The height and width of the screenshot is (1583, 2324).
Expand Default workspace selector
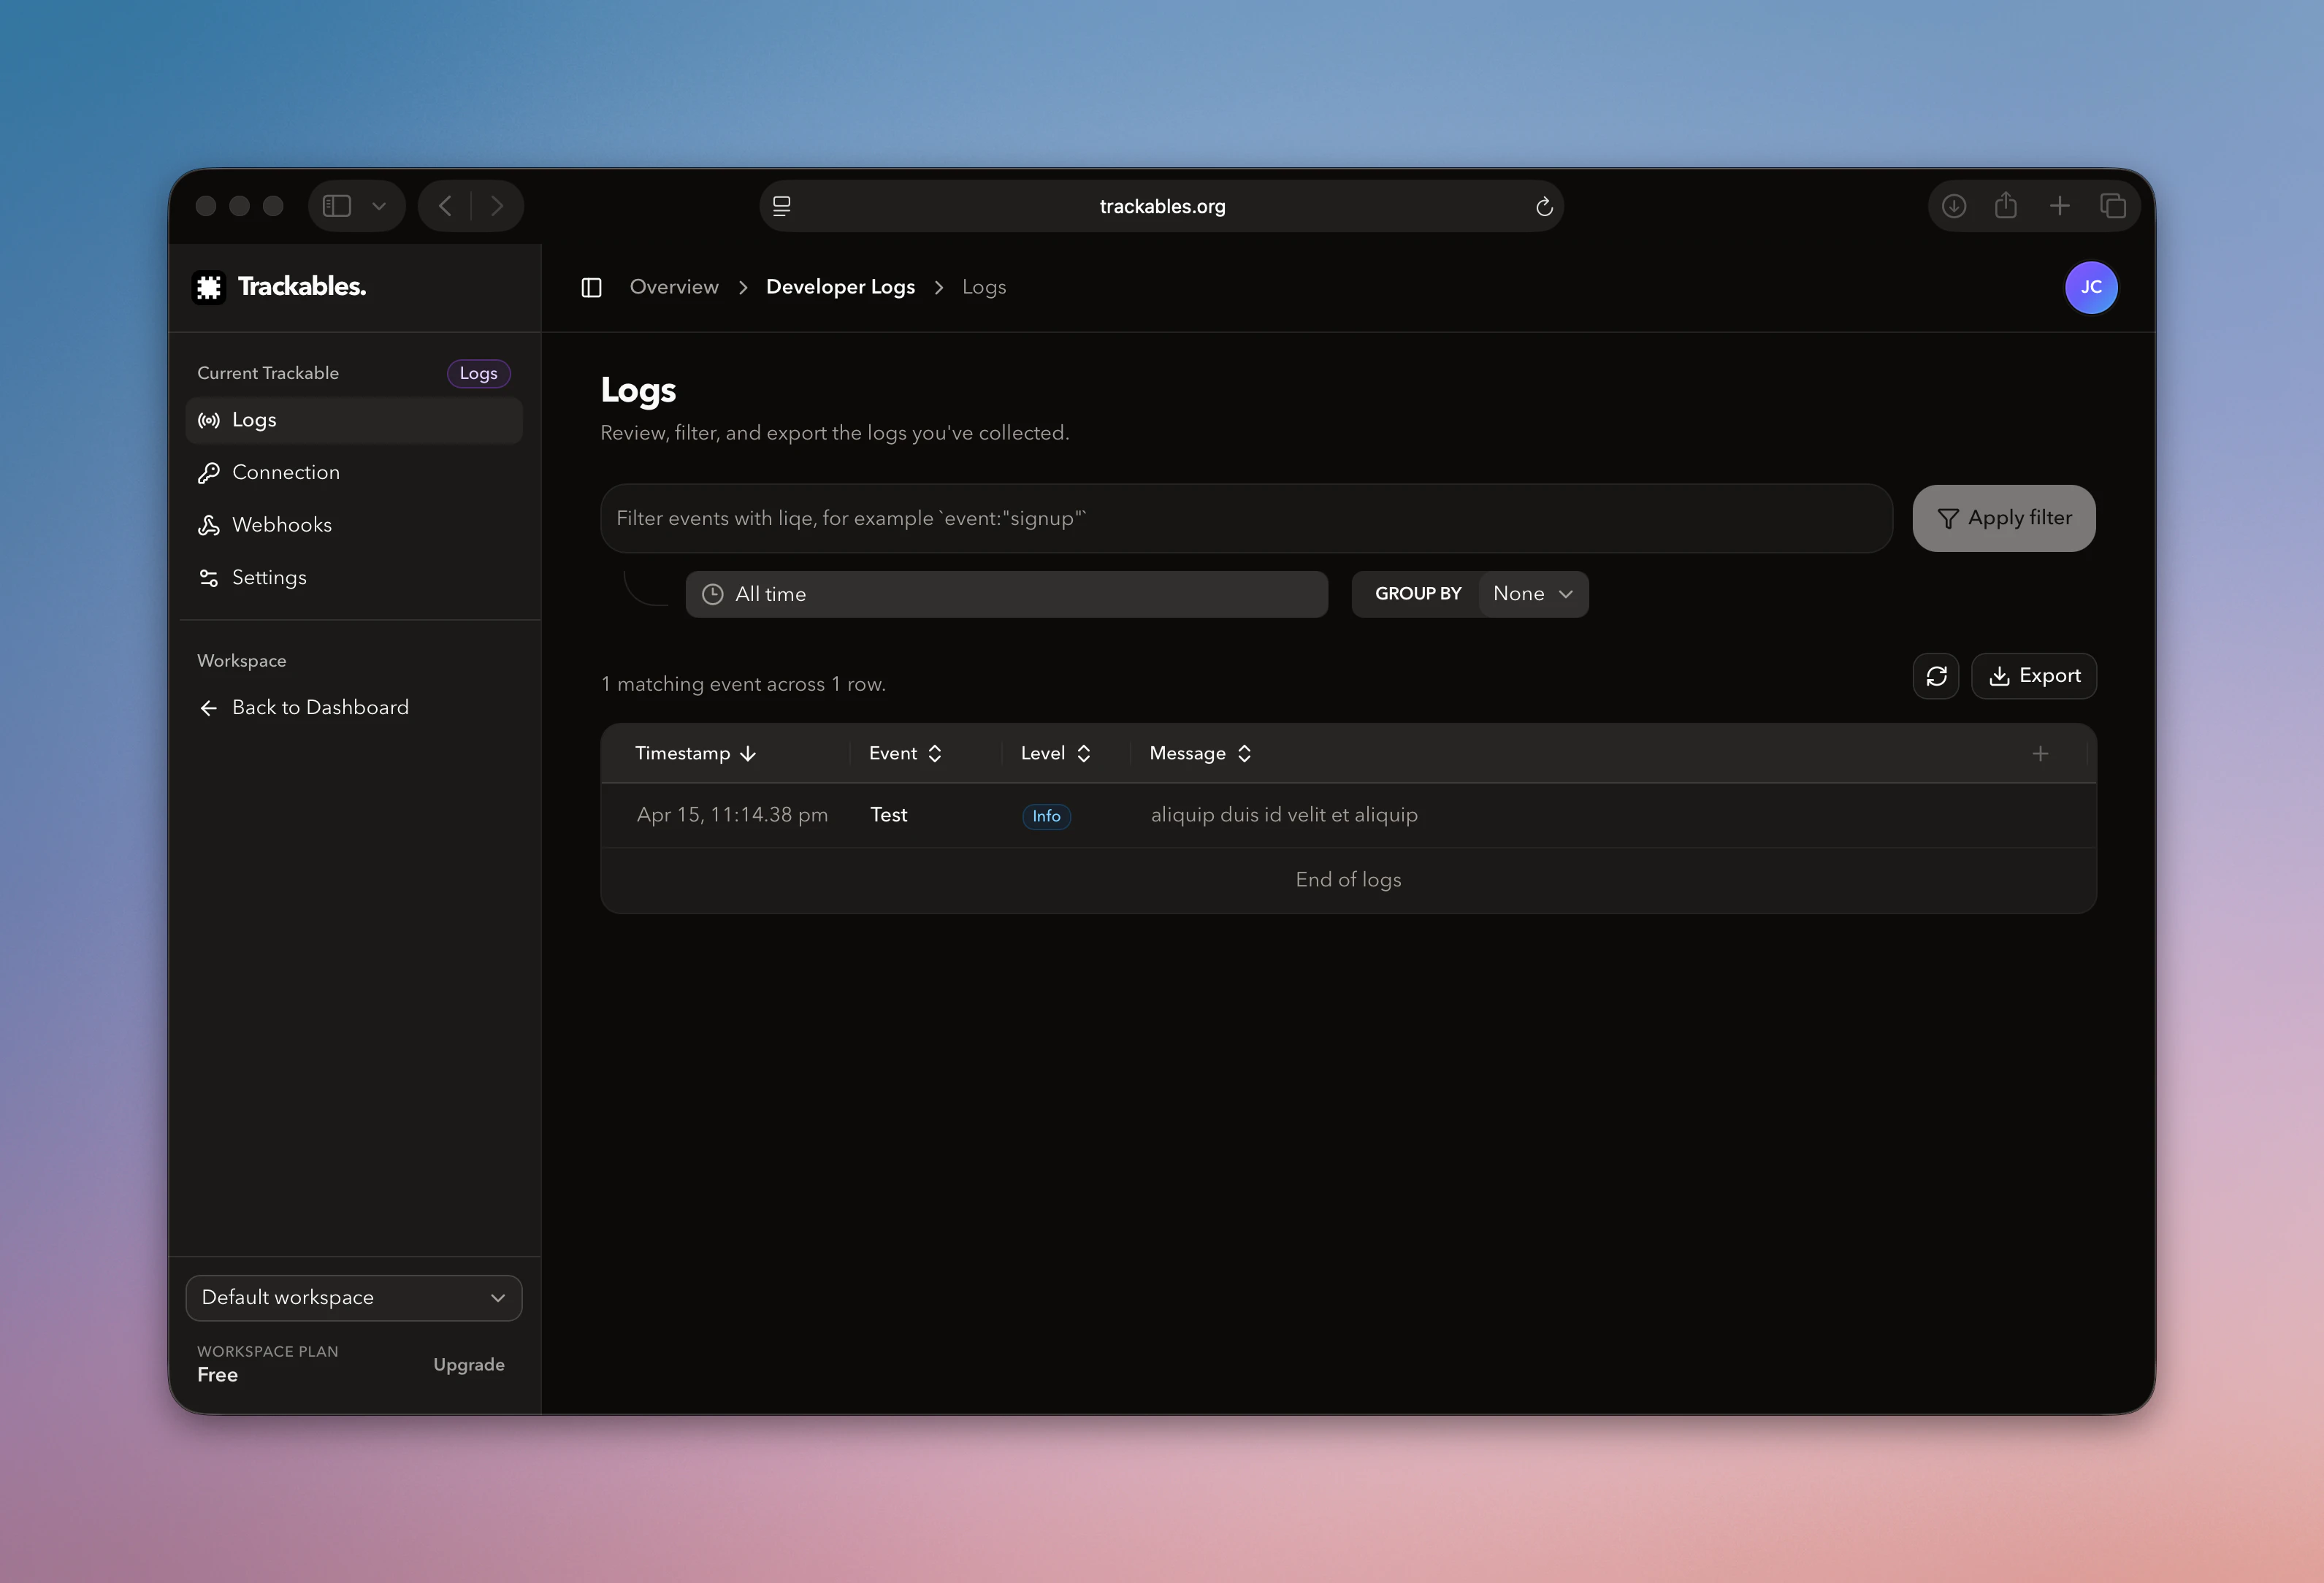pos(354,1297)
